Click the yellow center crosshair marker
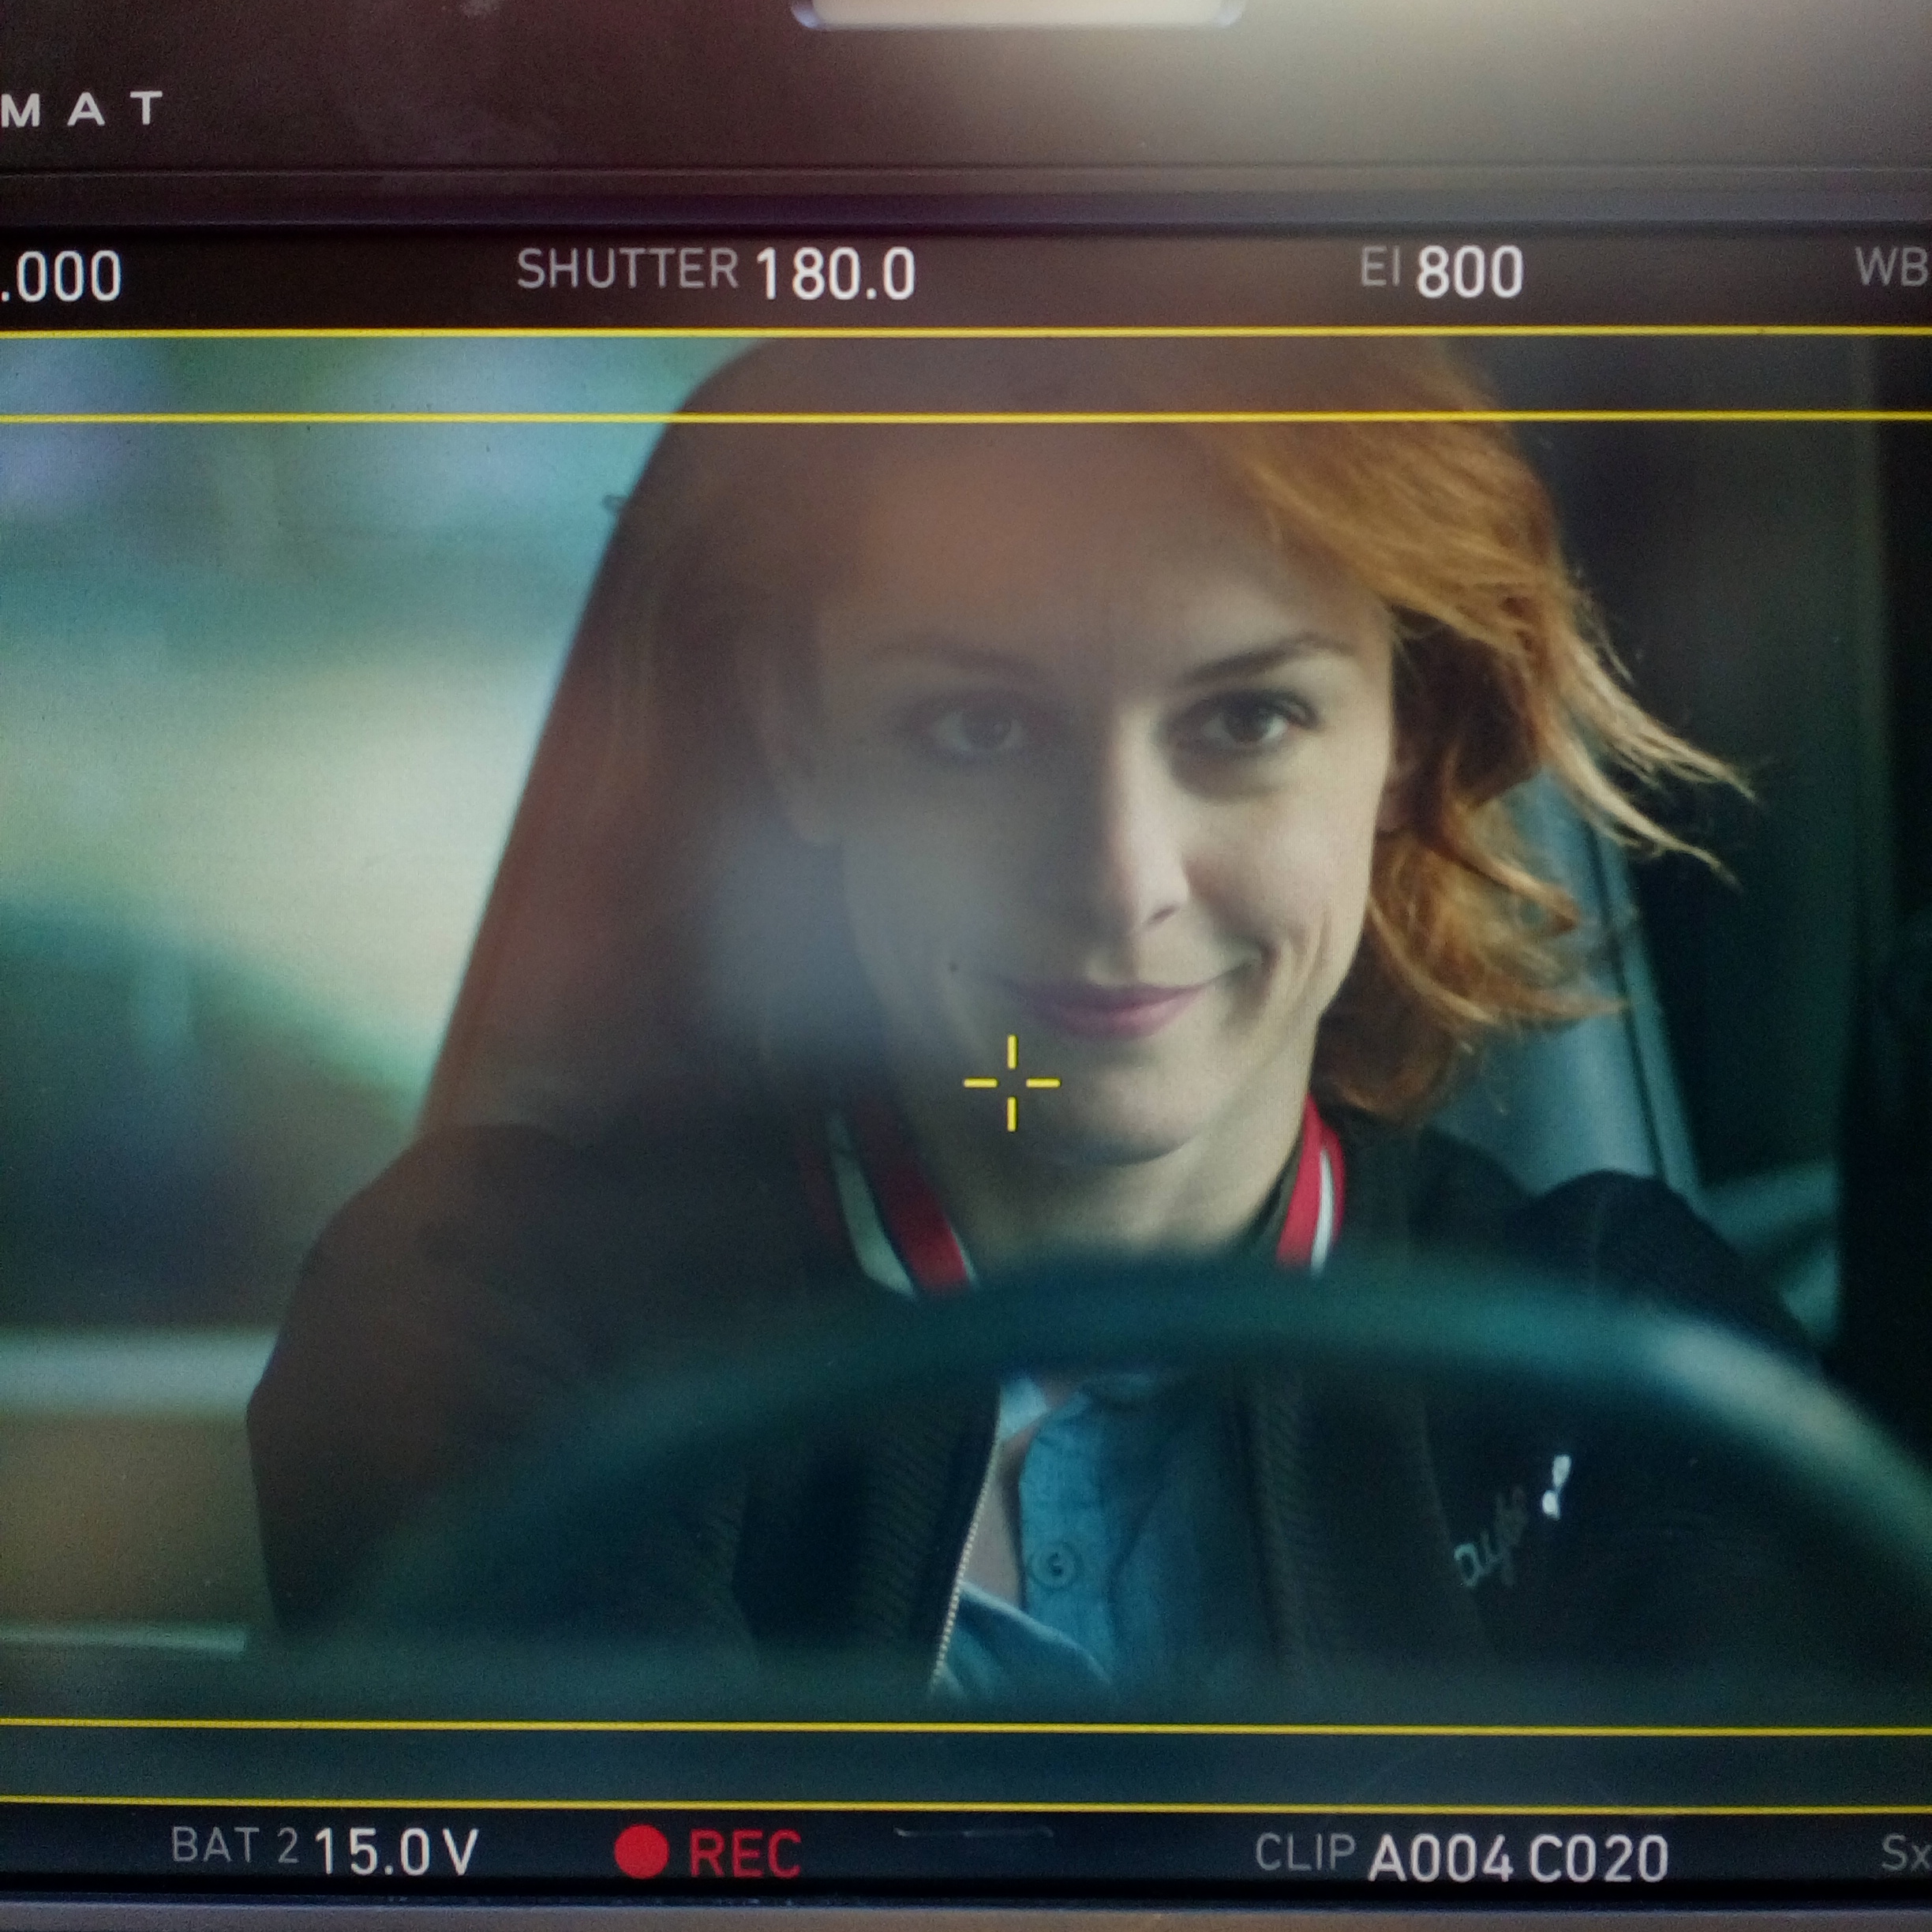1932x1932 pixels. pyautogui.click(x=1011, y=1083)
